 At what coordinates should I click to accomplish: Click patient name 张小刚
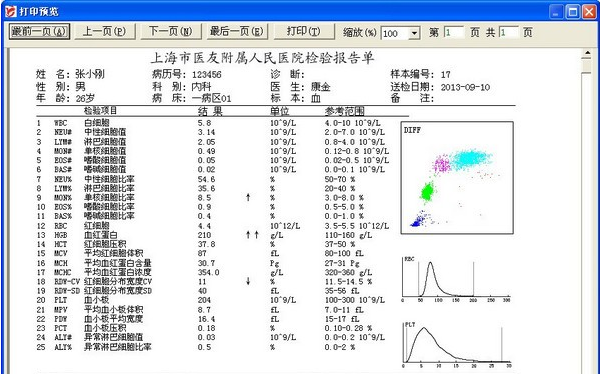pyautogui.click(x=90, y=74)
